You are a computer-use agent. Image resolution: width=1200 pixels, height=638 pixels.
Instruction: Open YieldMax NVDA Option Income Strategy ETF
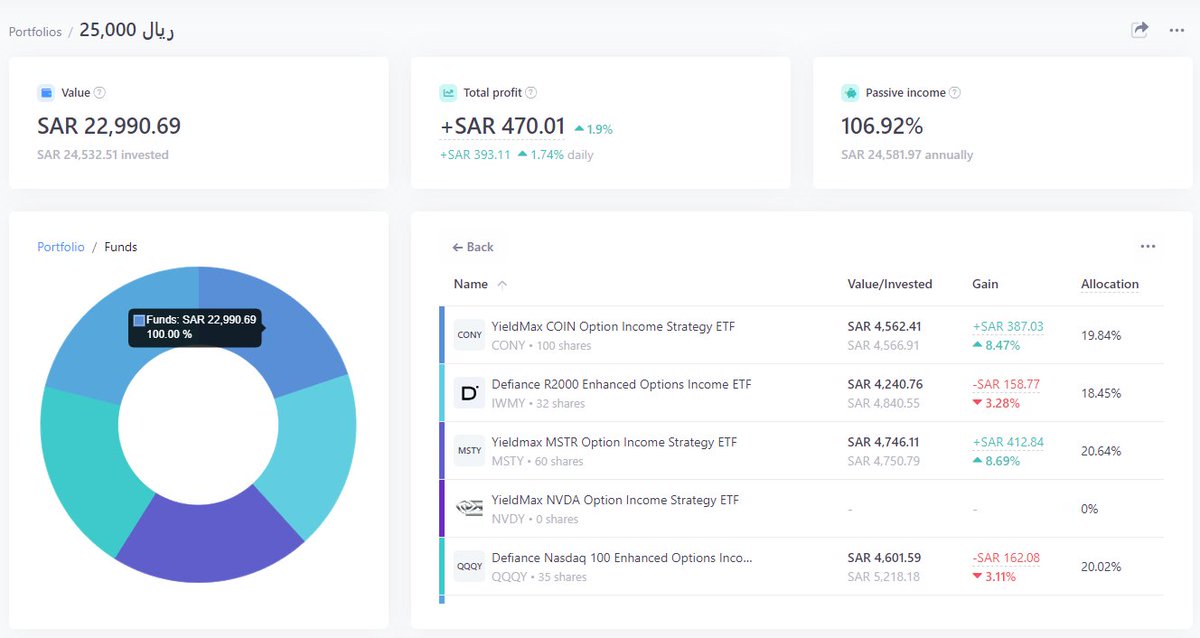tap(615, 501)
